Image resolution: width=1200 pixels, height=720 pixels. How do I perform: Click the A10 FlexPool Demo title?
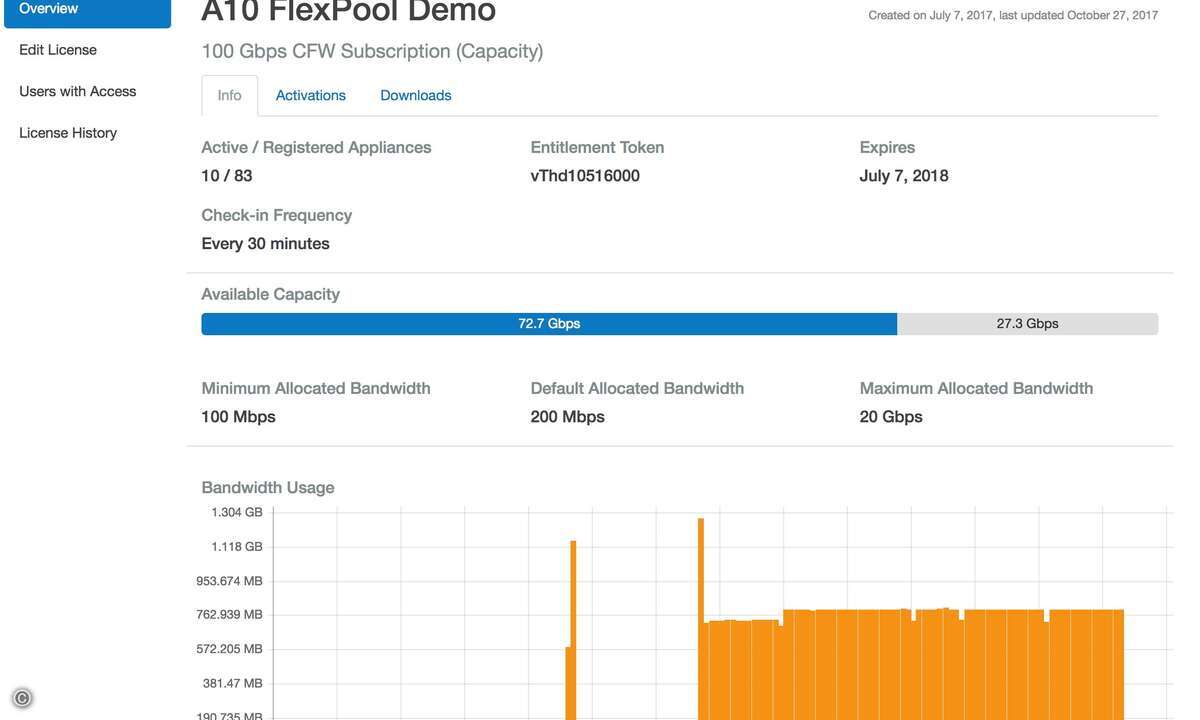pos(348,11)
